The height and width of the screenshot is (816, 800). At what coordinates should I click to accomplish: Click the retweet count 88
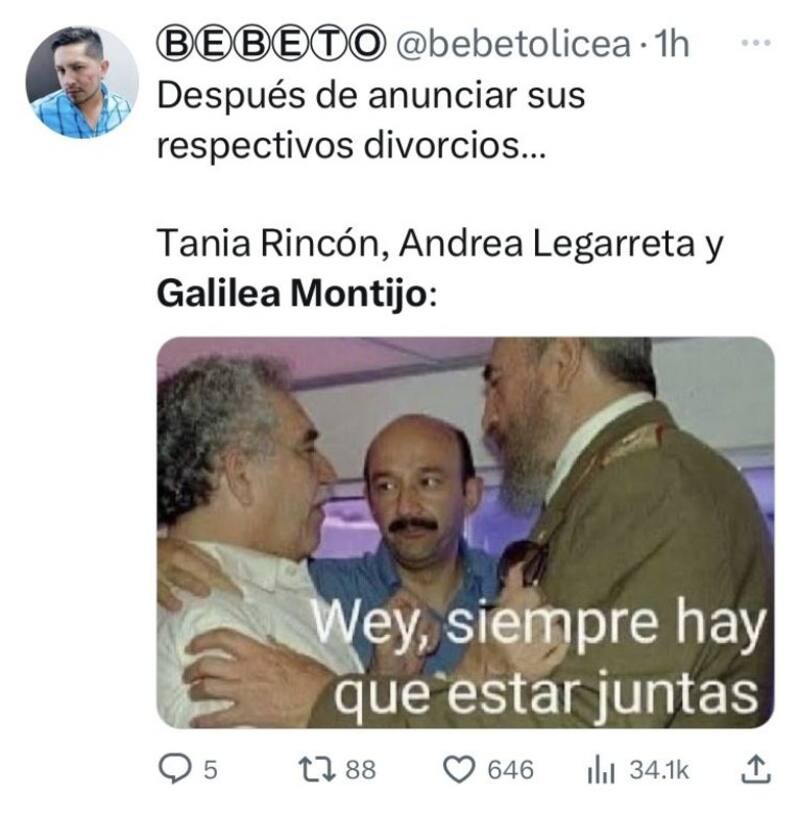[x=361, y=770]
